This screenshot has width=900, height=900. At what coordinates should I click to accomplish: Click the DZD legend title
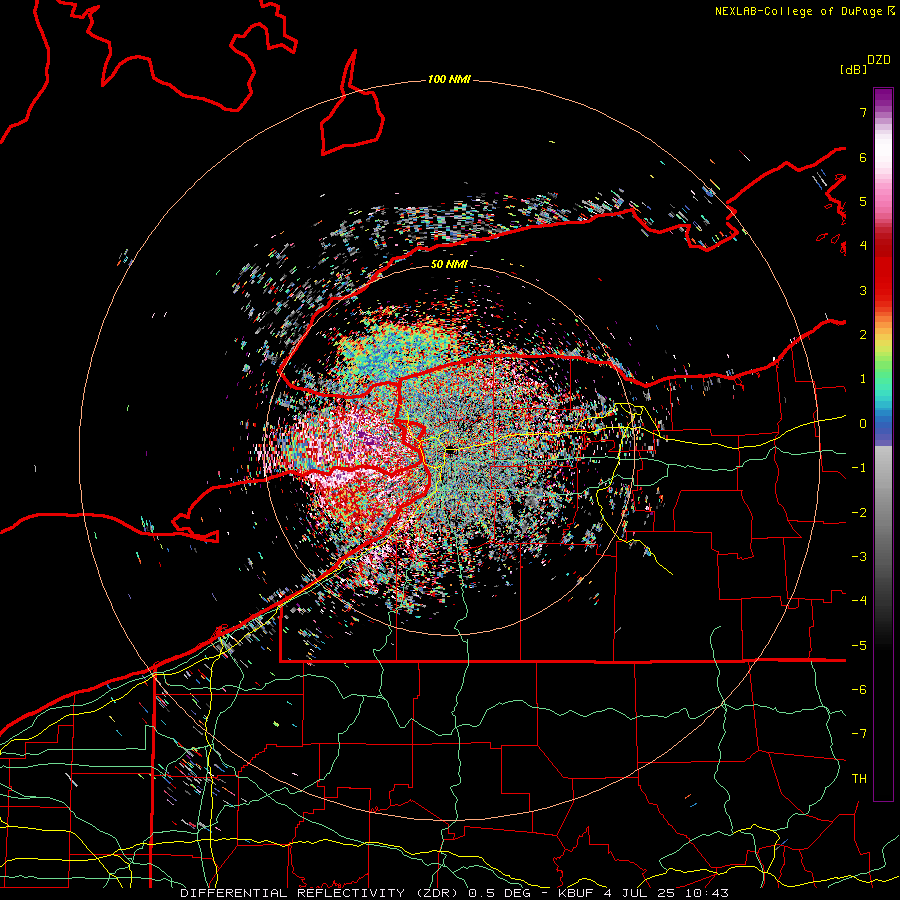click(879, 60)
